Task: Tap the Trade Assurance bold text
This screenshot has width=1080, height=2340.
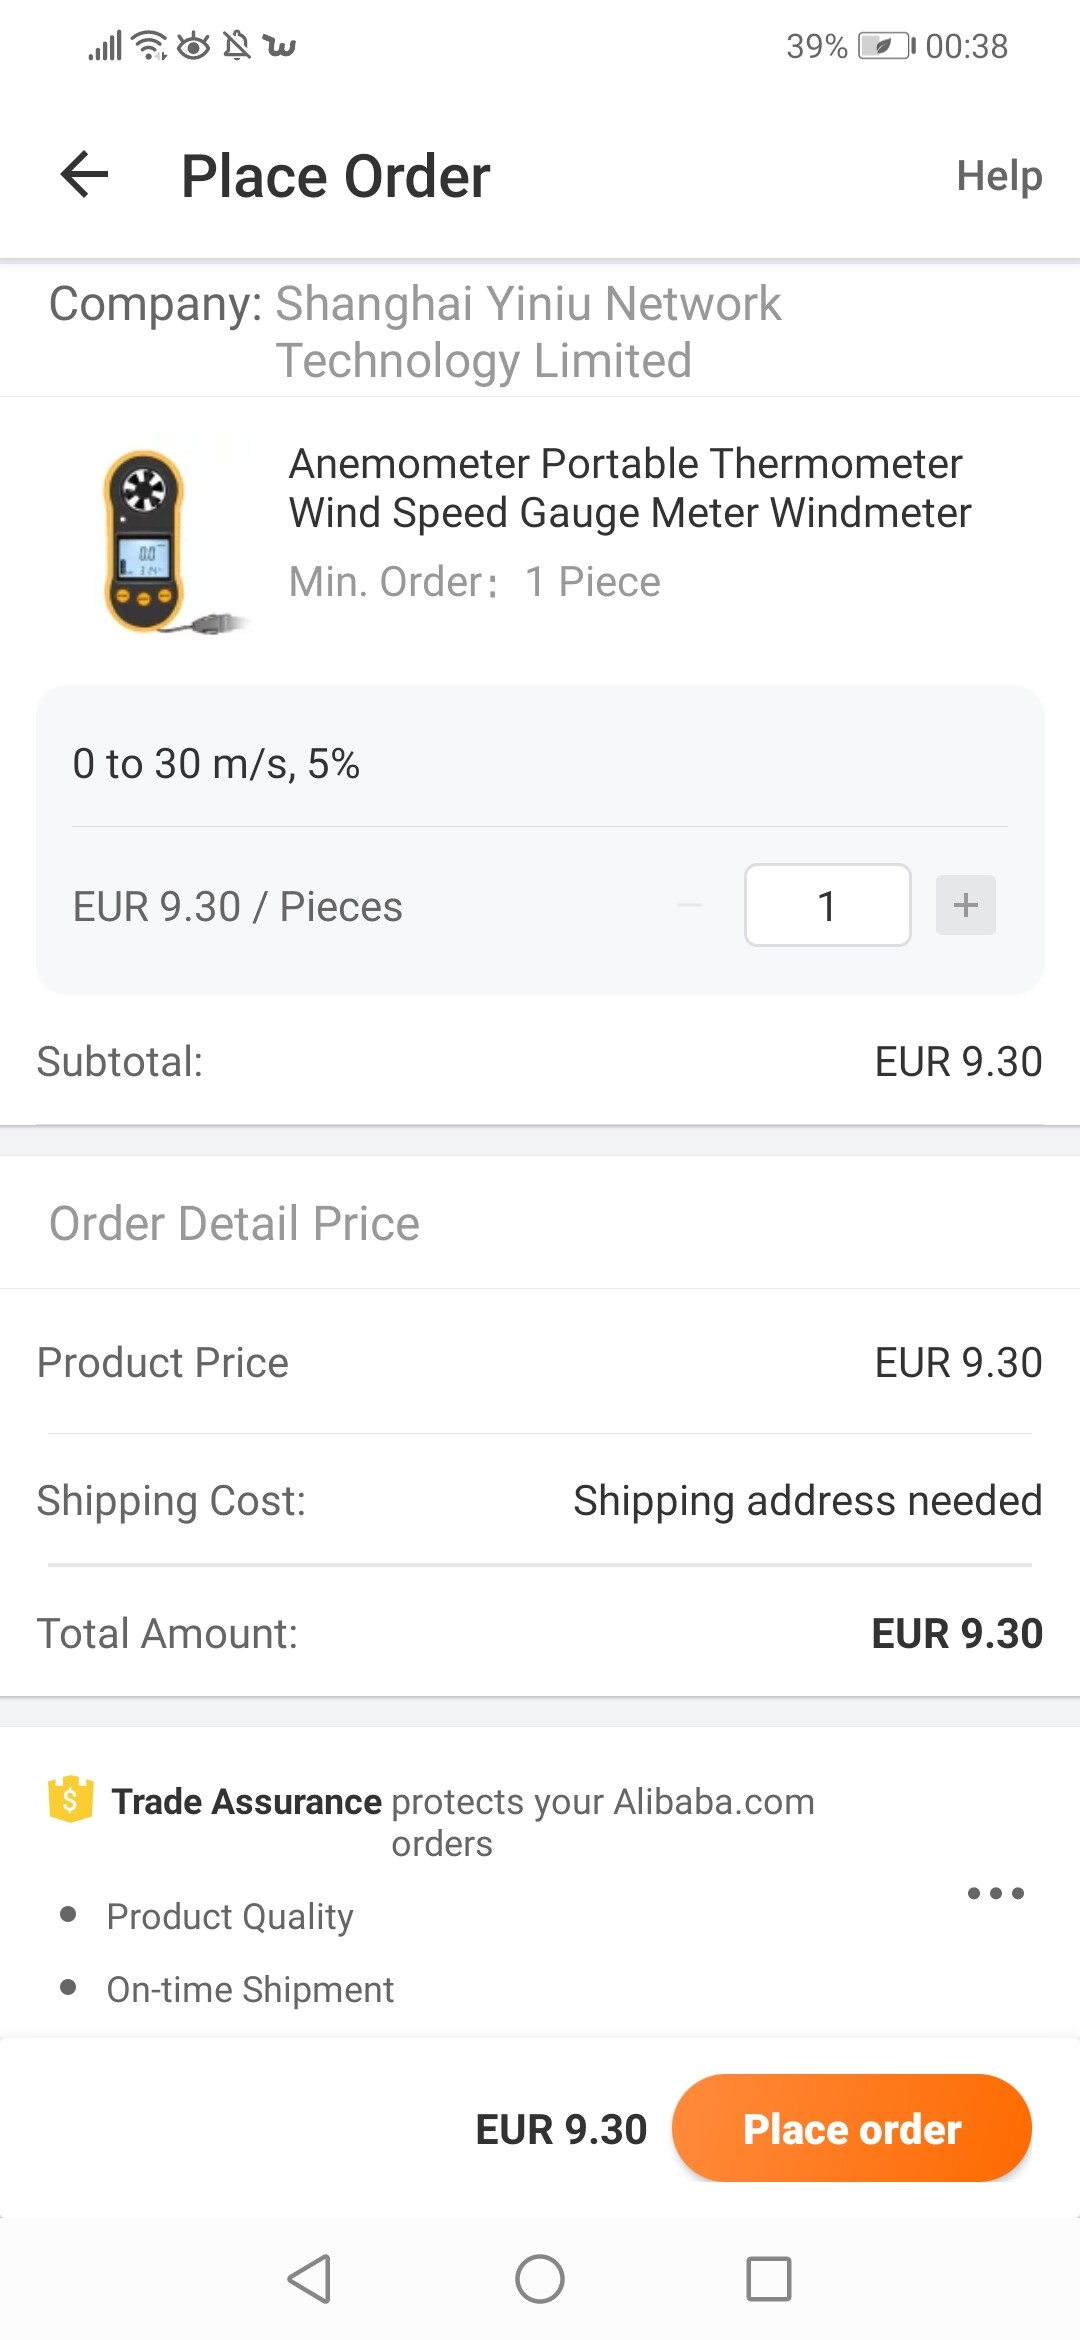Action: (x=246, y=1801)
